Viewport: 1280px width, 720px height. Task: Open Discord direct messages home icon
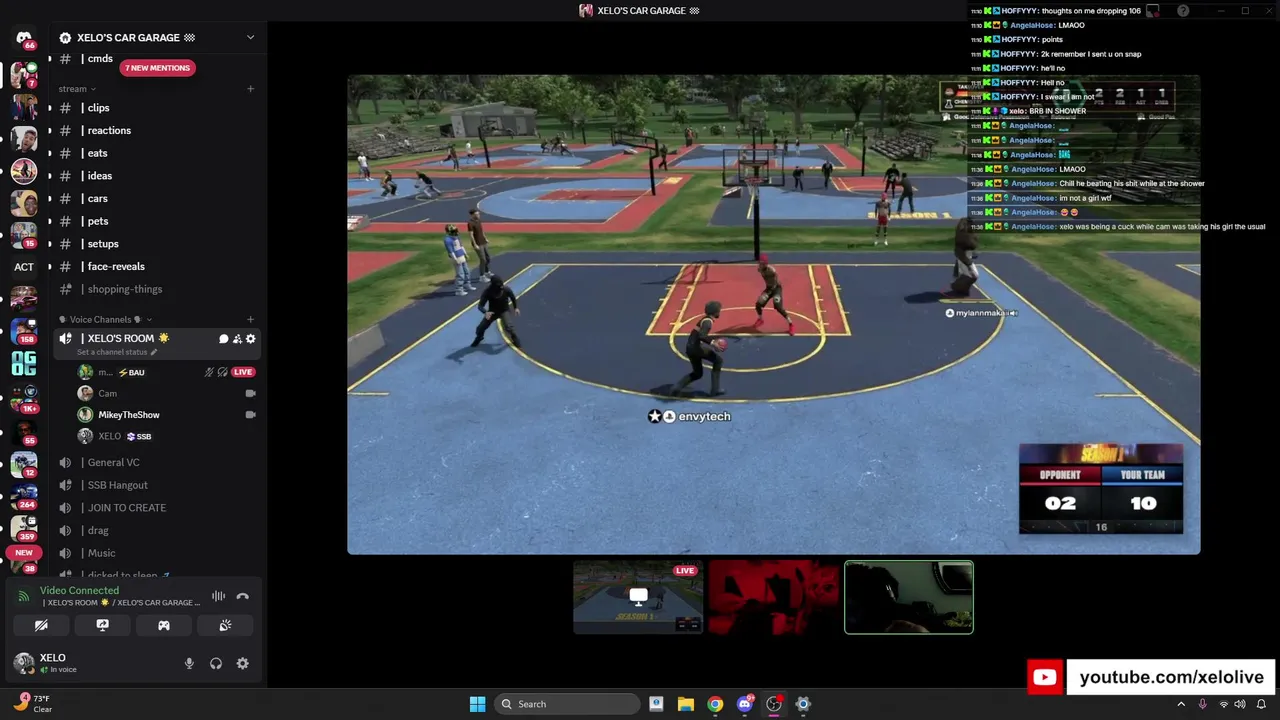[24, 38]
